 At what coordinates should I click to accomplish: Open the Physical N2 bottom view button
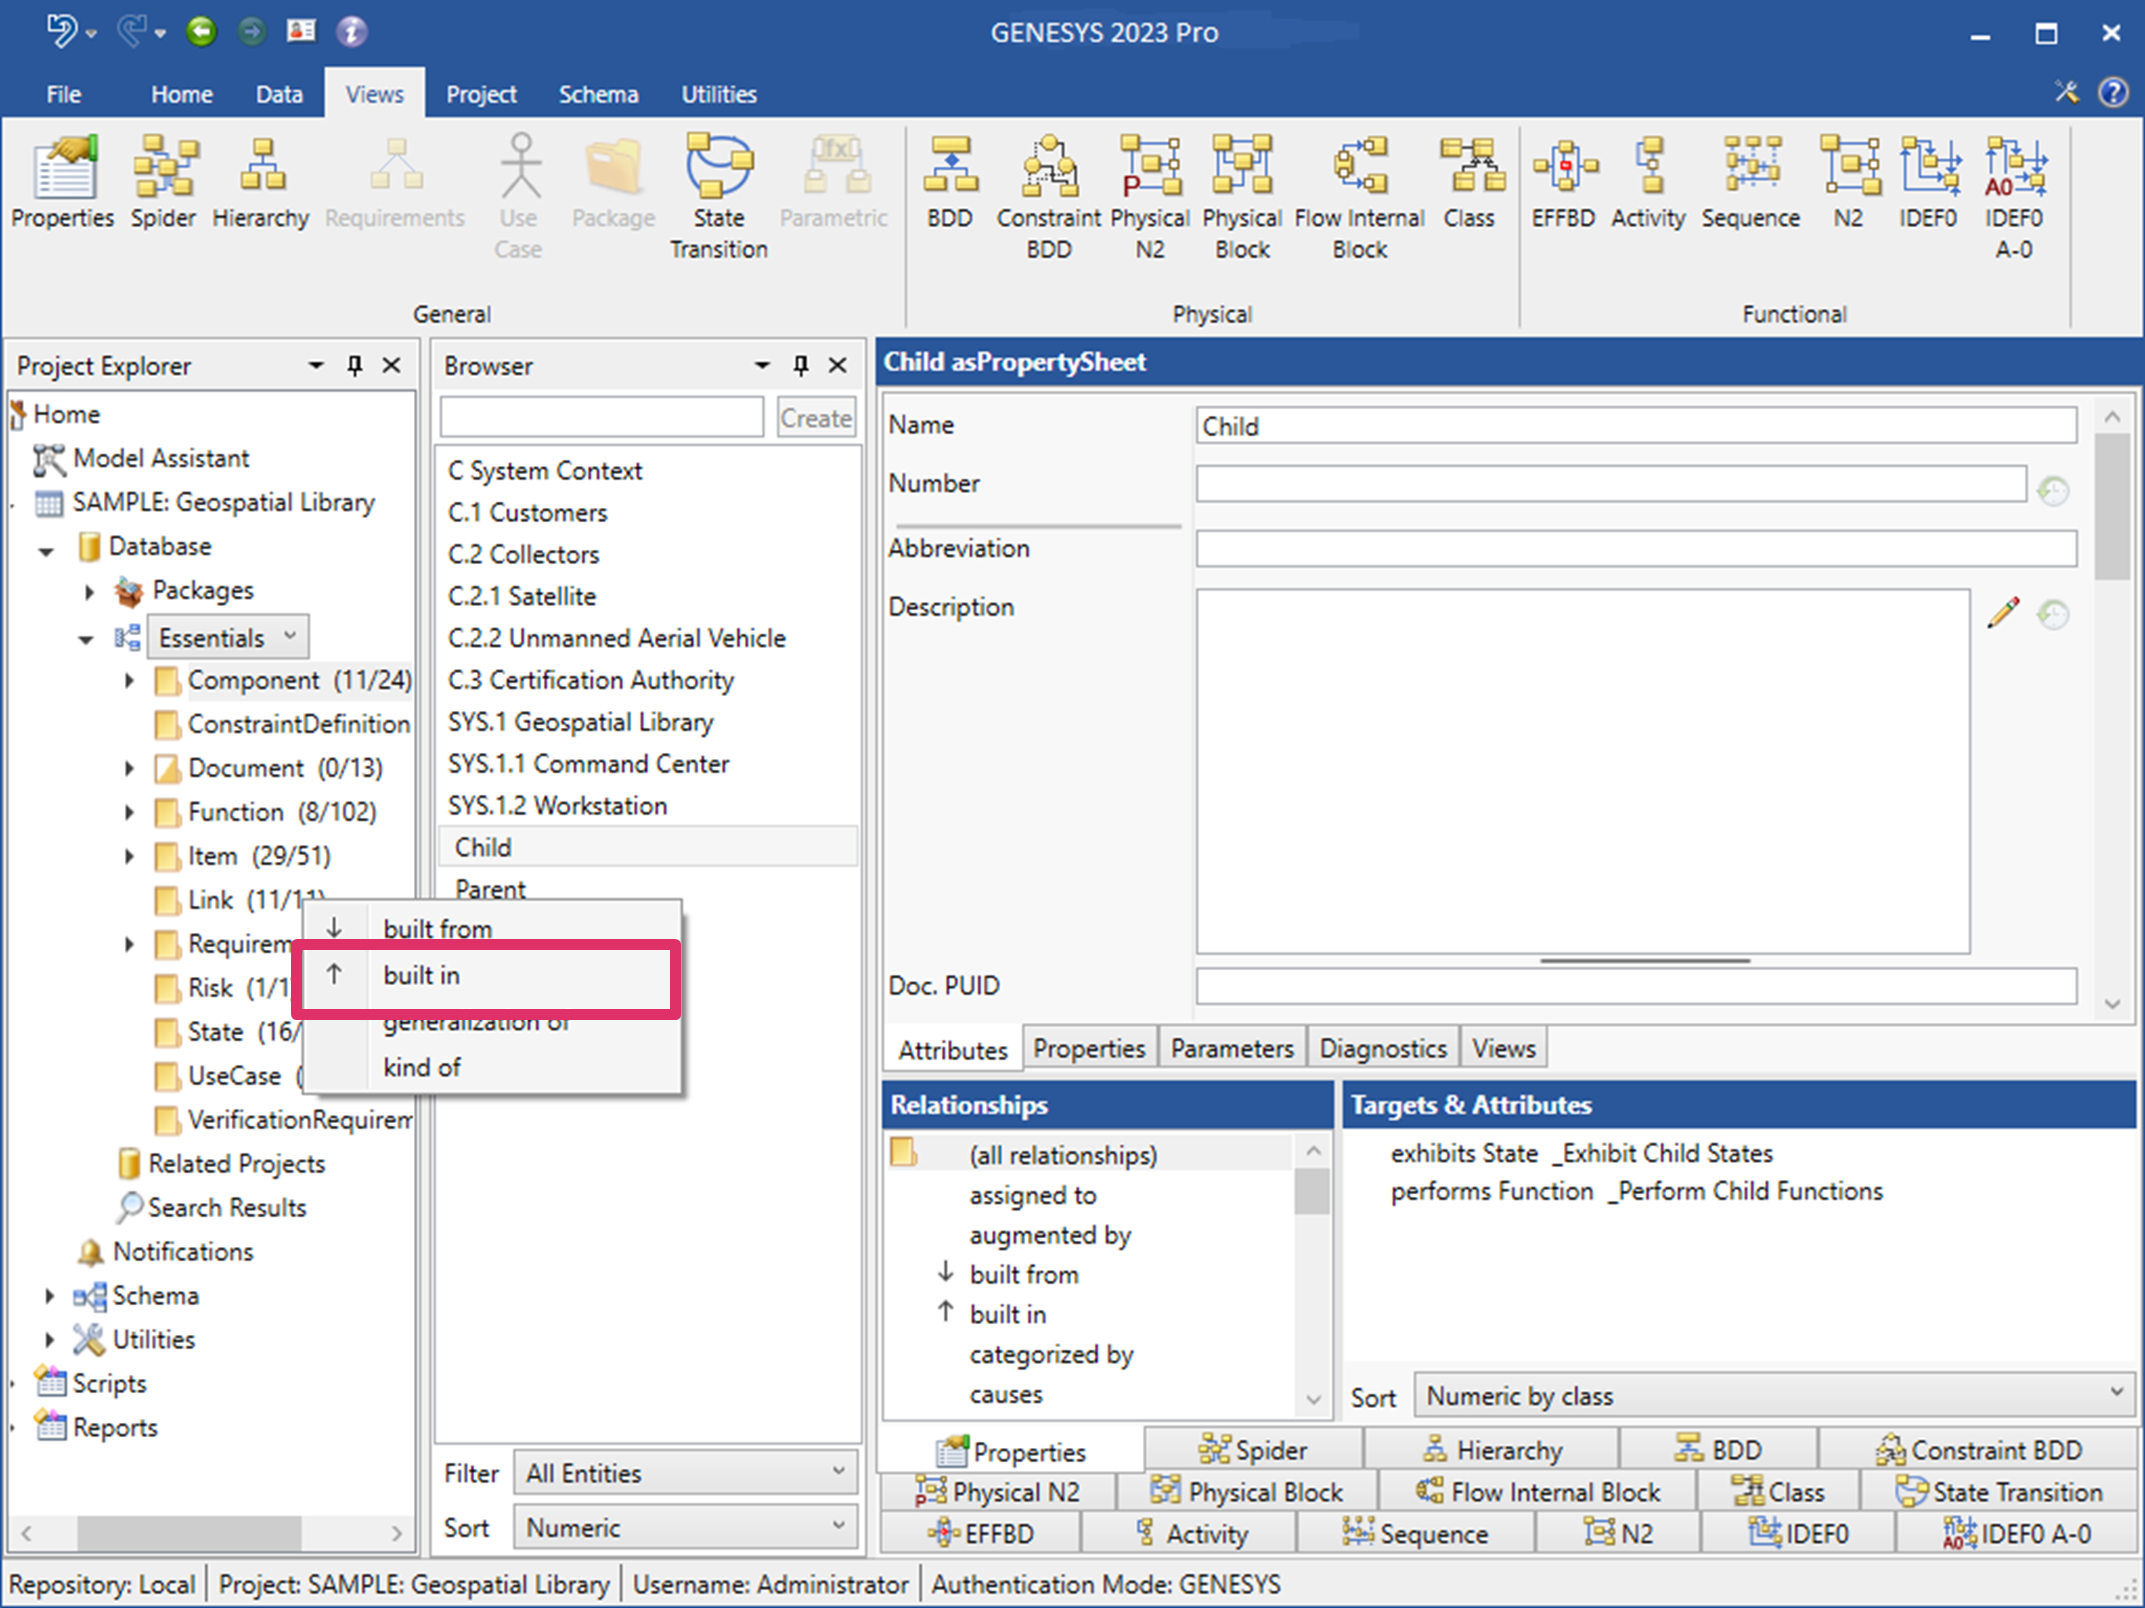(x=998, y=1492)
